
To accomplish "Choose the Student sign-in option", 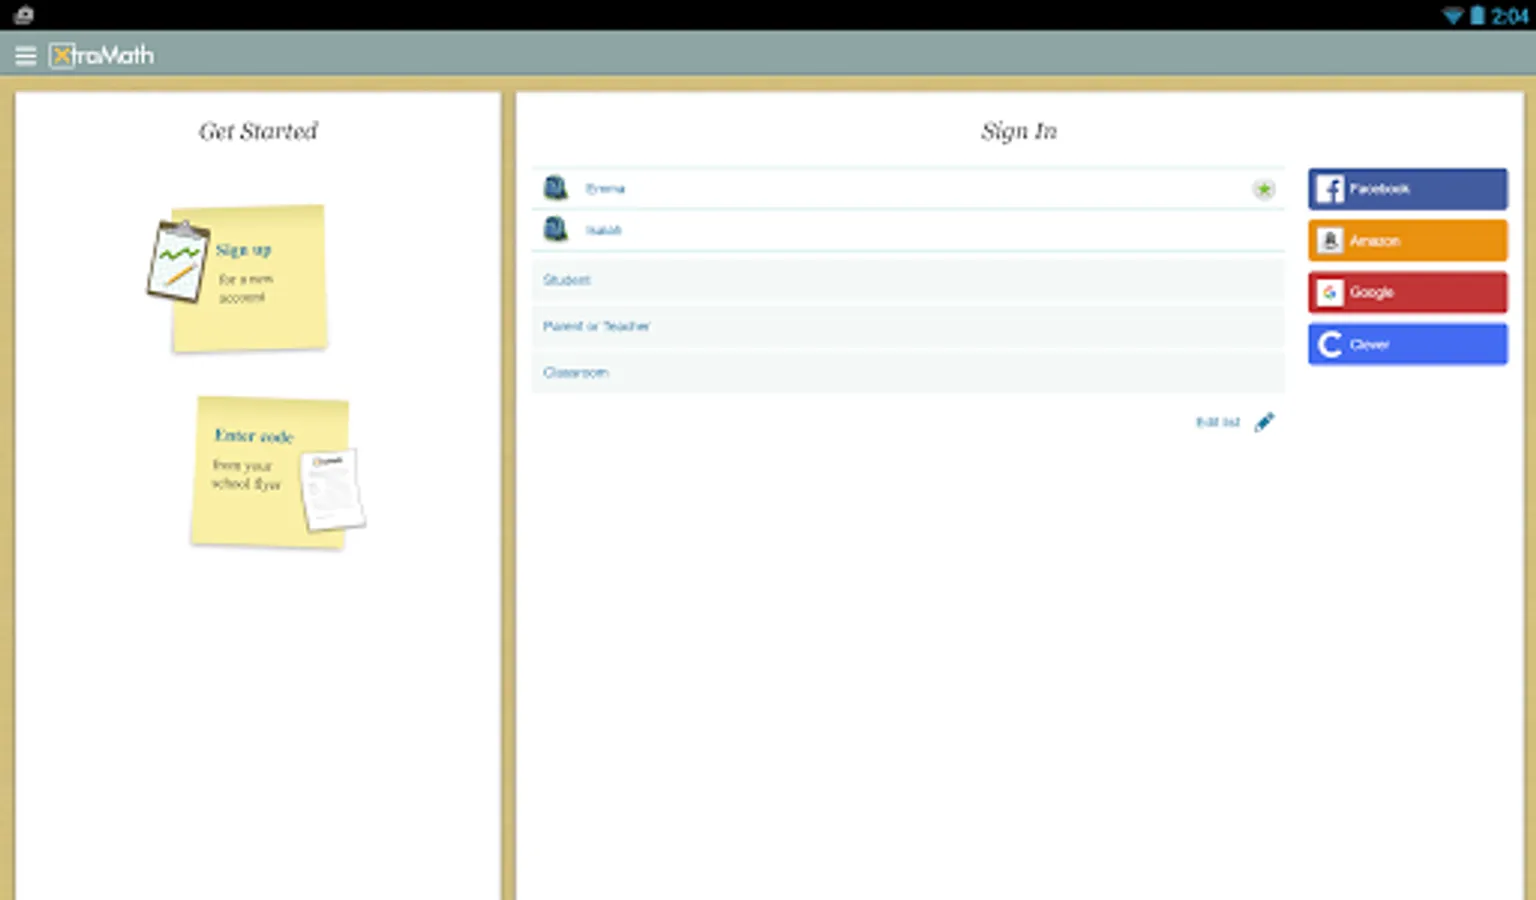I will click(x=908, y=280).
